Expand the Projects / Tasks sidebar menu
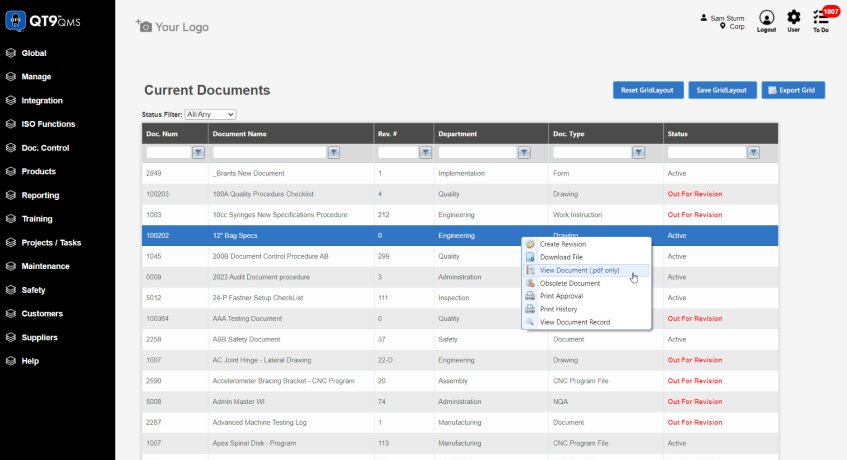 (51, 243)
